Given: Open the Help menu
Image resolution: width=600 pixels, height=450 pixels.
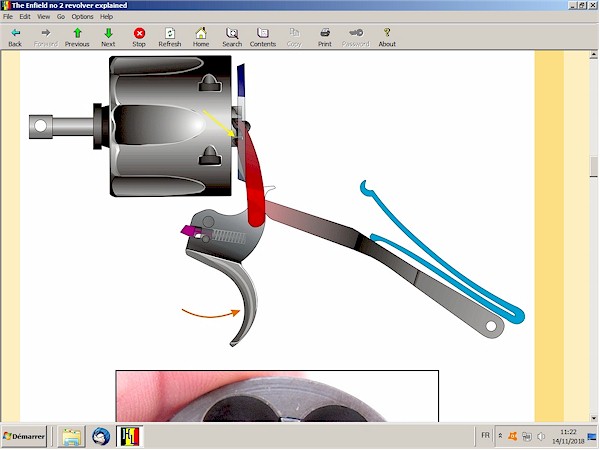Looking at the screenshot, I should click(x=106, y=16).
